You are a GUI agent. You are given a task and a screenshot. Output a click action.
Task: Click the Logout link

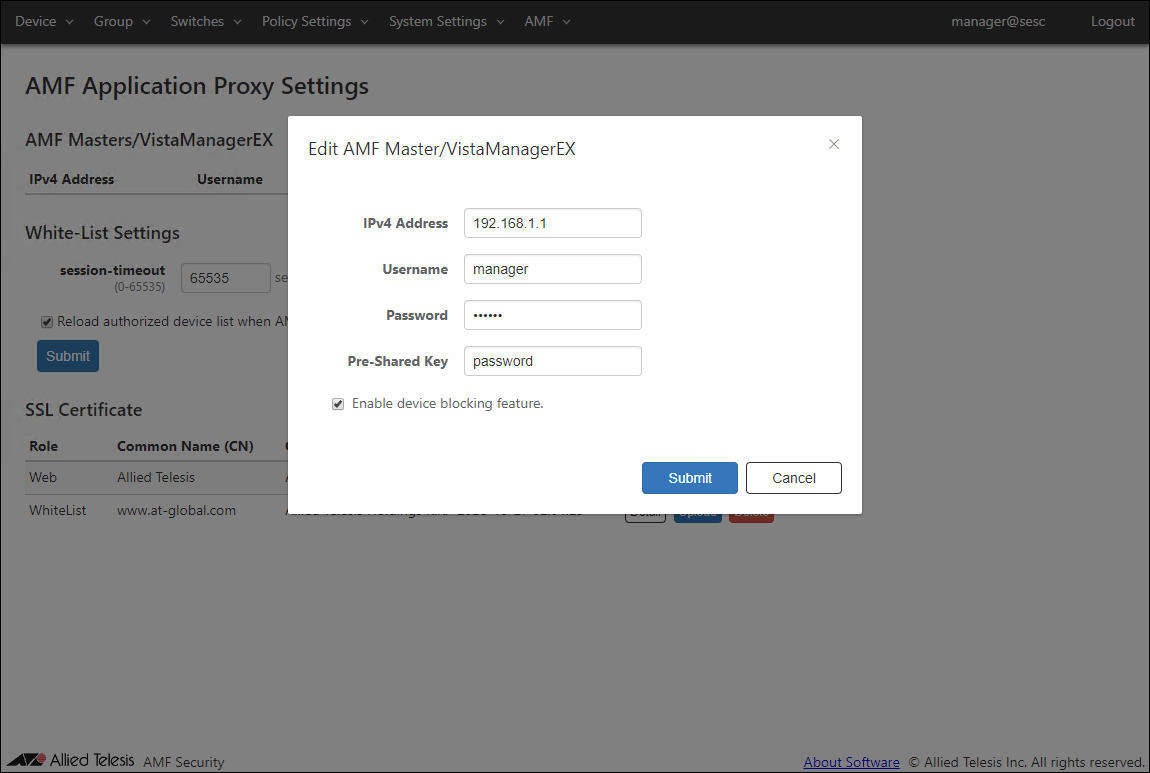pyautogui.click(x=1112, y=21)
